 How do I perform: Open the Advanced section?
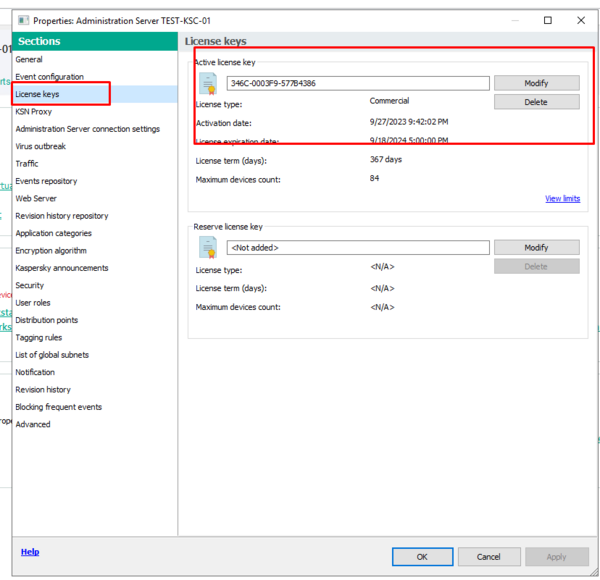point(32,424)
